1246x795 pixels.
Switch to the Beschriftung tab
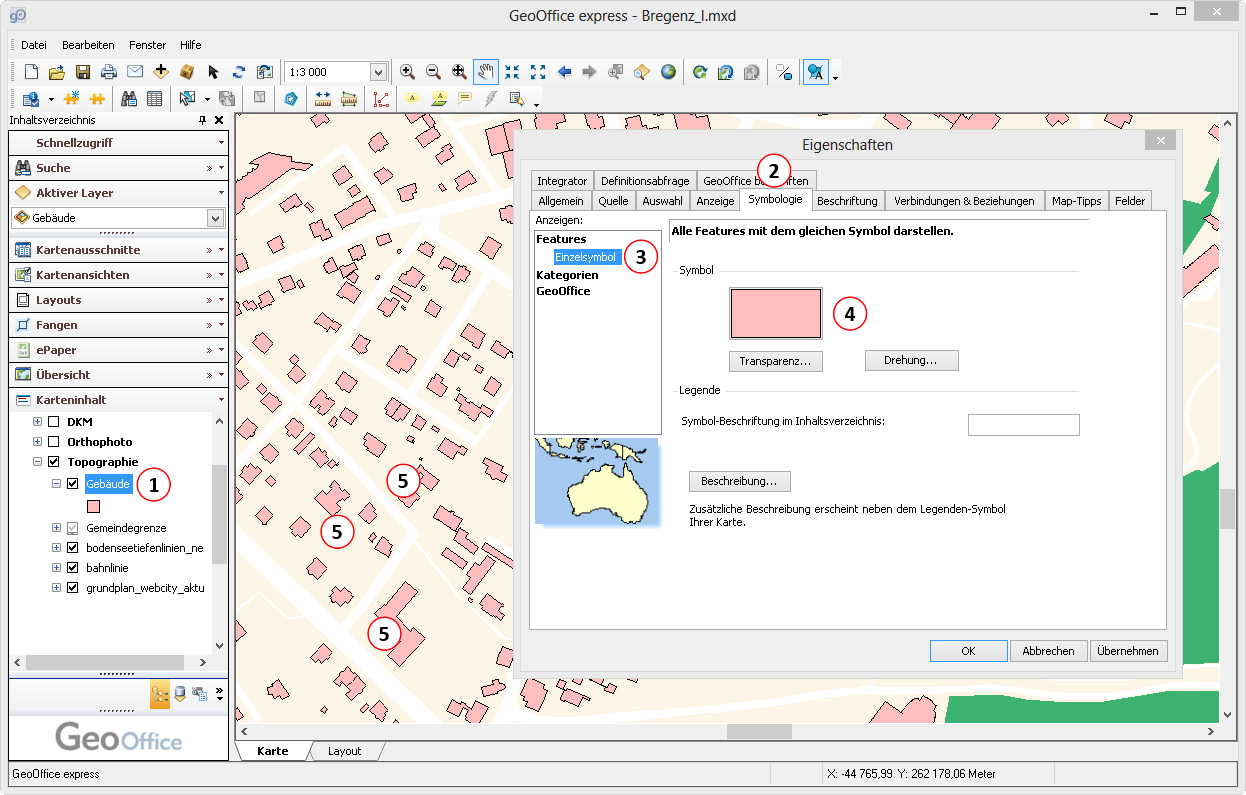pyautogui.click(x=846, y=201)
